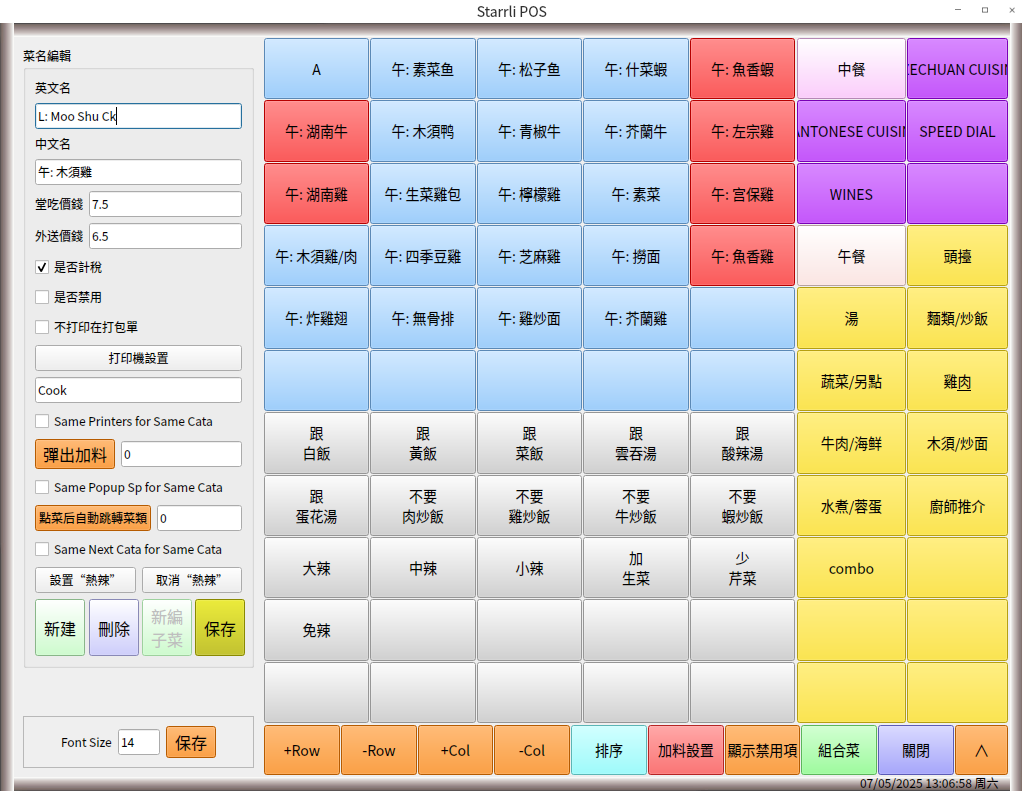Add a row with +Row button
This screenshot has height=791, width=1022.
302,750
